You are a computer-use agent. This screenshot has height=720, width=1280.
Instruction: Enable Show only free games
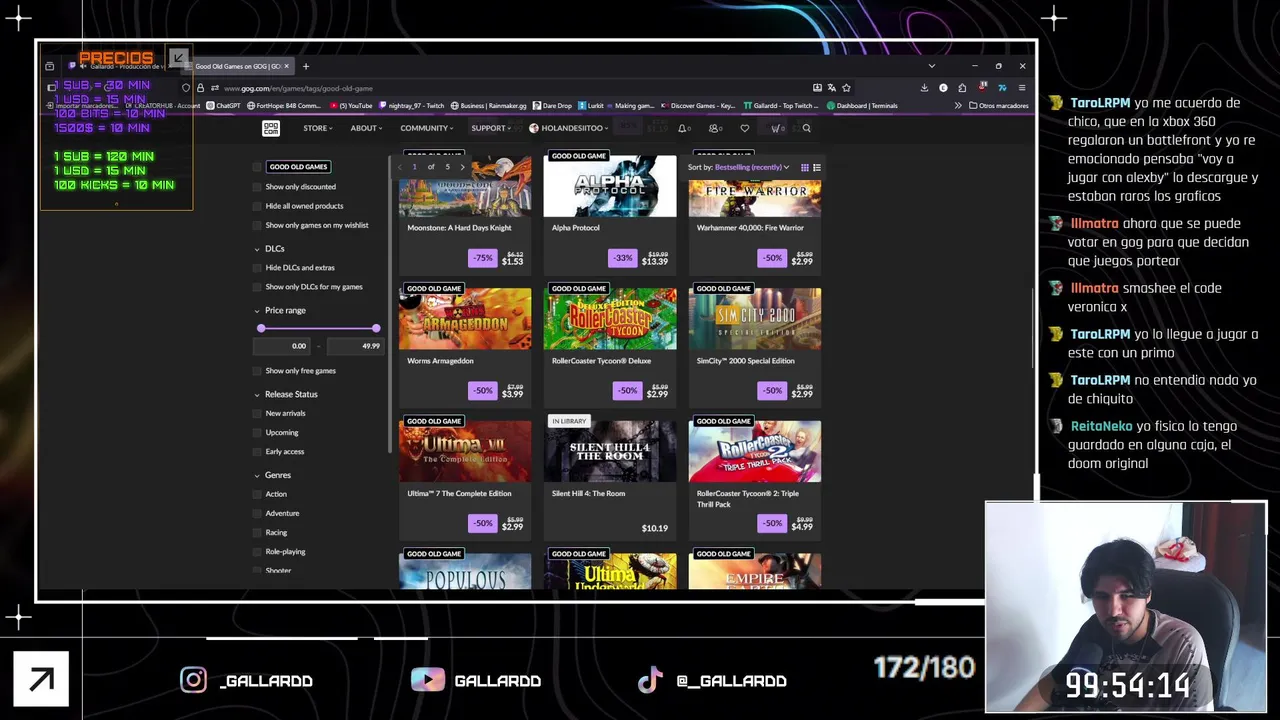257,371
